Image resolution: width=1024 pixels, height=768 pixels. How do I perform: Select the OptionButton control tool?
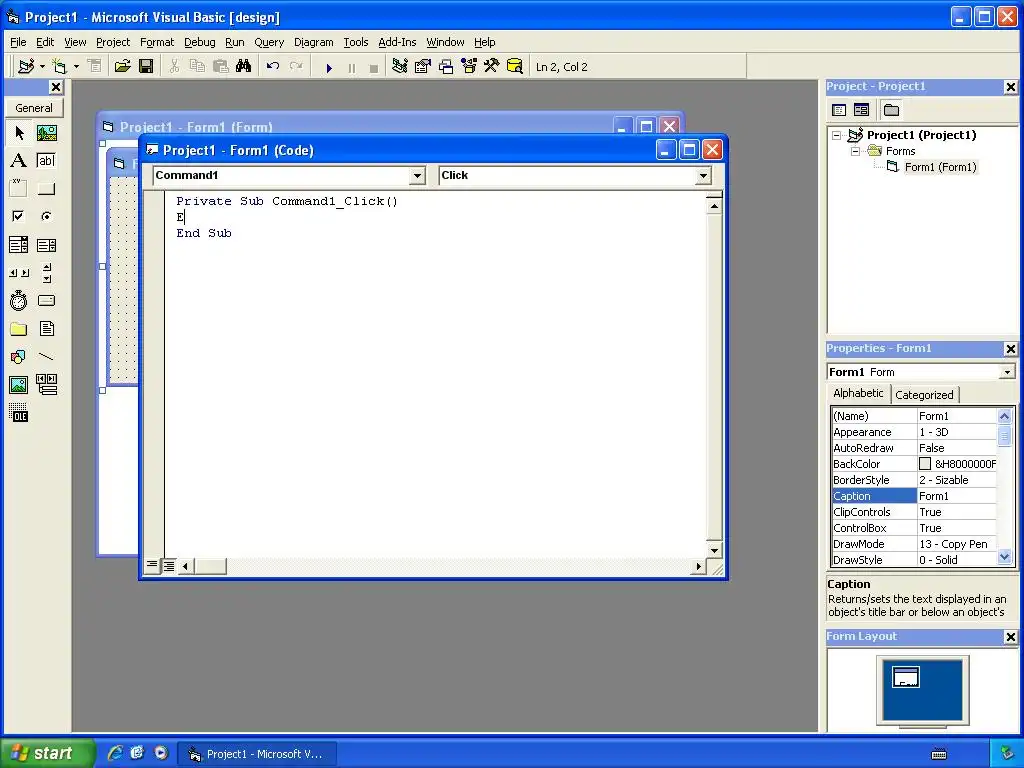click(46, 216)
